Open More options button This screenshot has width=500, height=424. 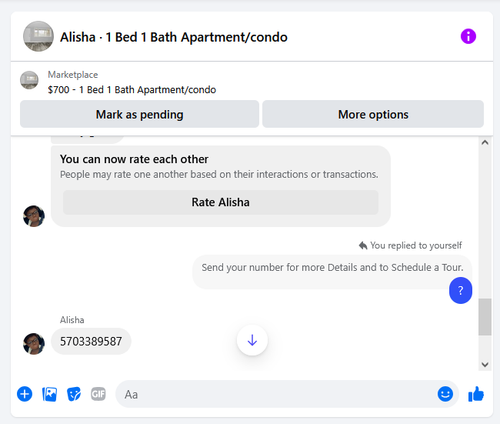pos(373,114)
